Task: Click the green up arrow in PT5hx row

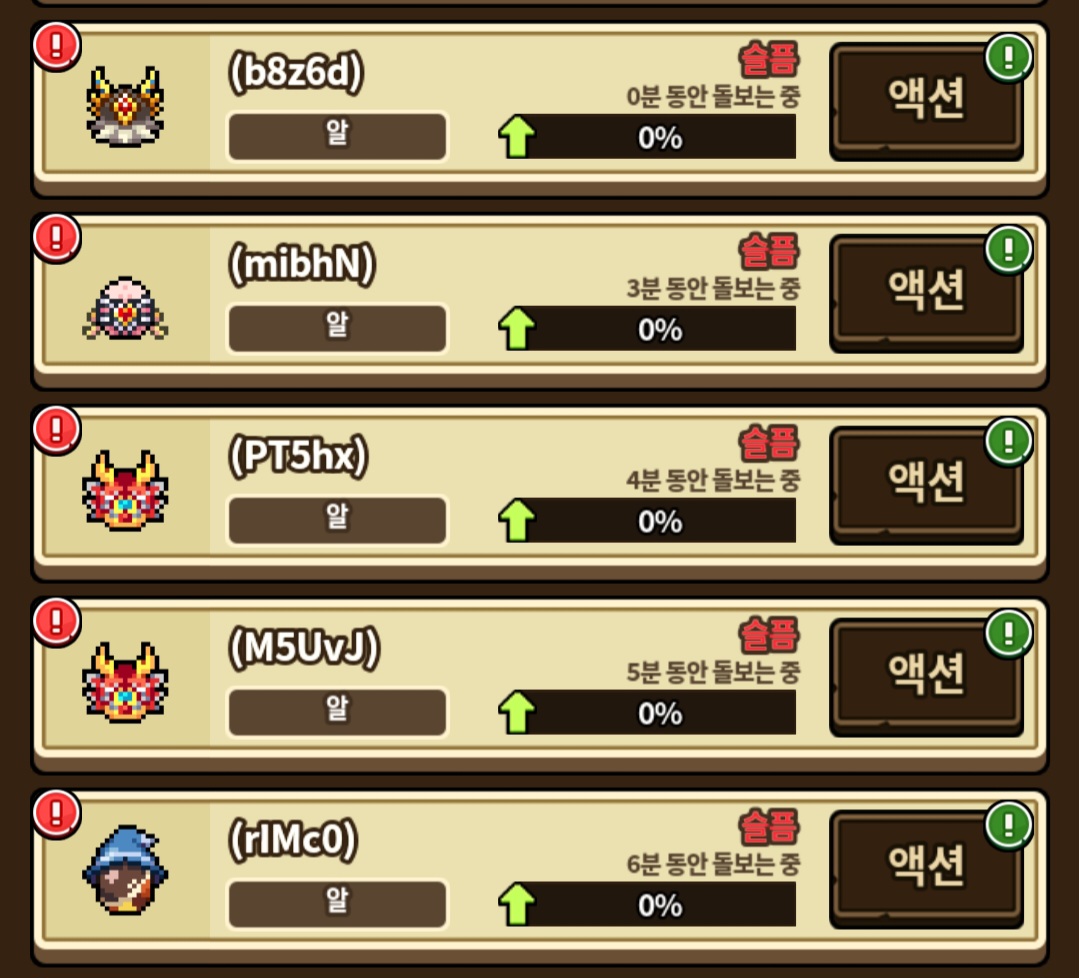Action: coord(517,520)
